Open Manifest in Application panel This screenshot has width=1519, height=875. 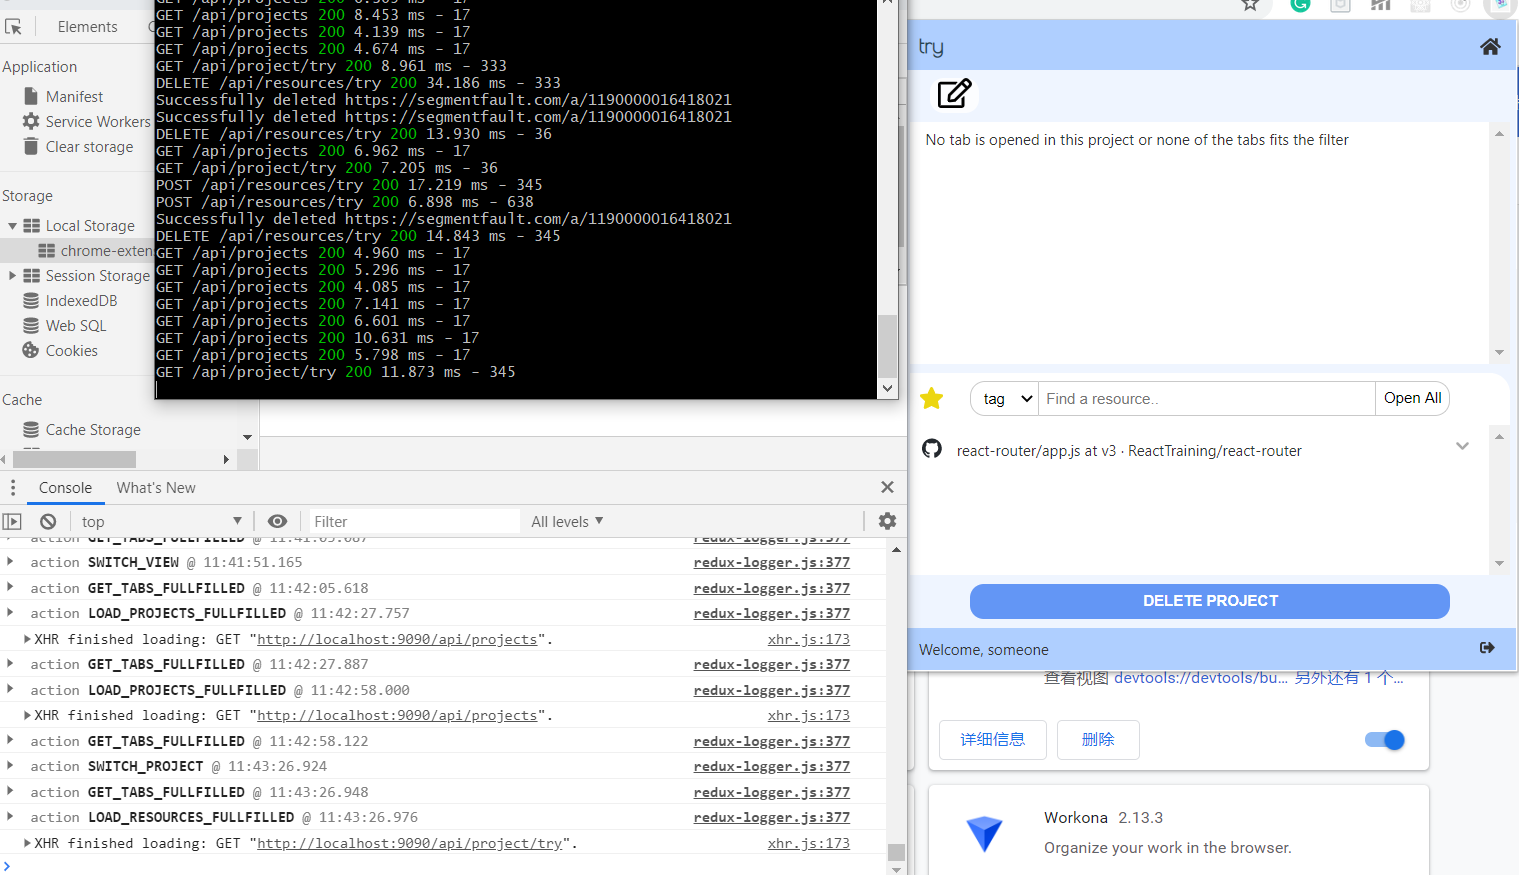tap(74, 97)
